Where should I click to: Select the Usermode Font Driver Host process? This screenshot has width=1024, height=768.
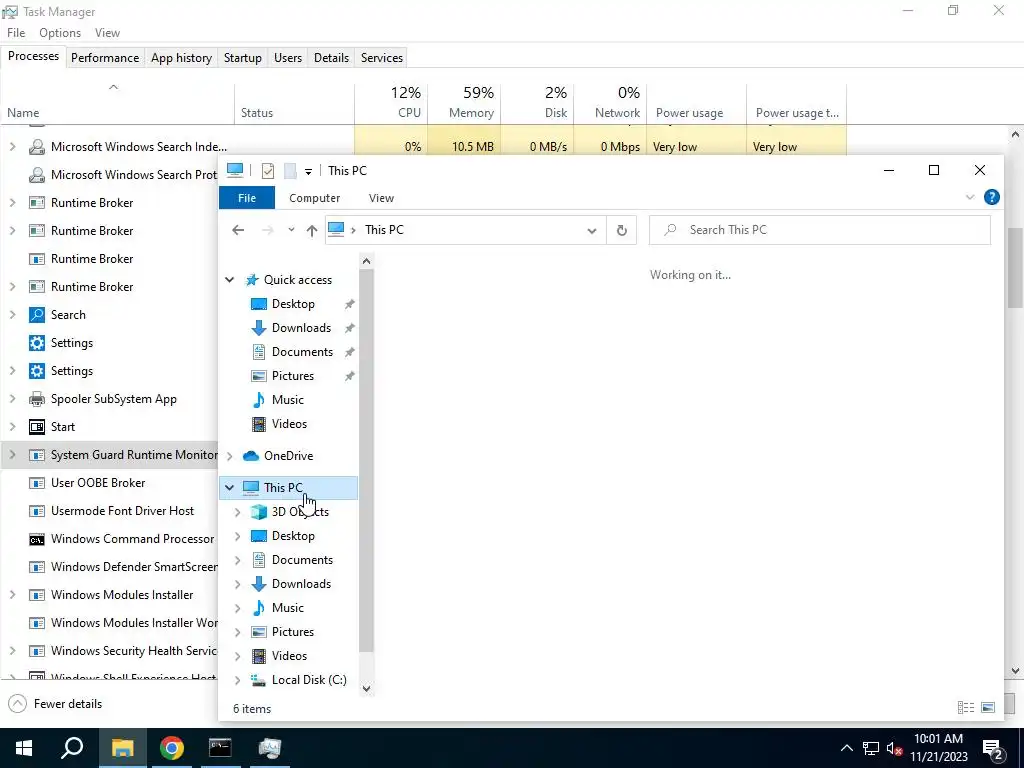pyautogui.click(x=122, y=511)
